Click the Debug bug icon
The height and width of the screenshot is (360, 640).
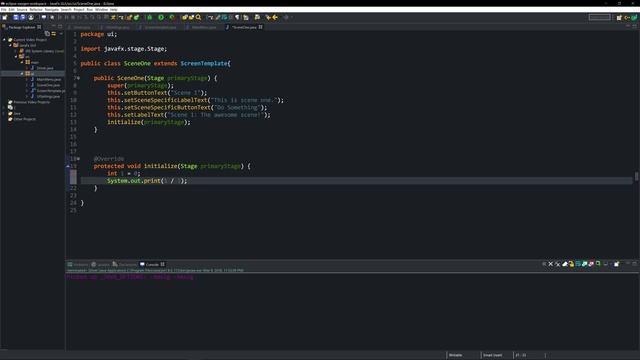pyautogui.click(x=150, y=17)
